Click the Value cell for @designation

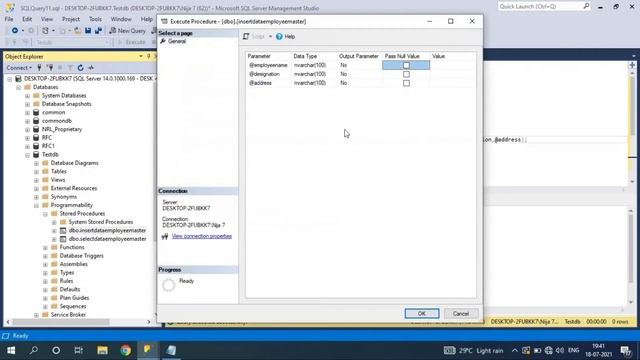point(453,74)
